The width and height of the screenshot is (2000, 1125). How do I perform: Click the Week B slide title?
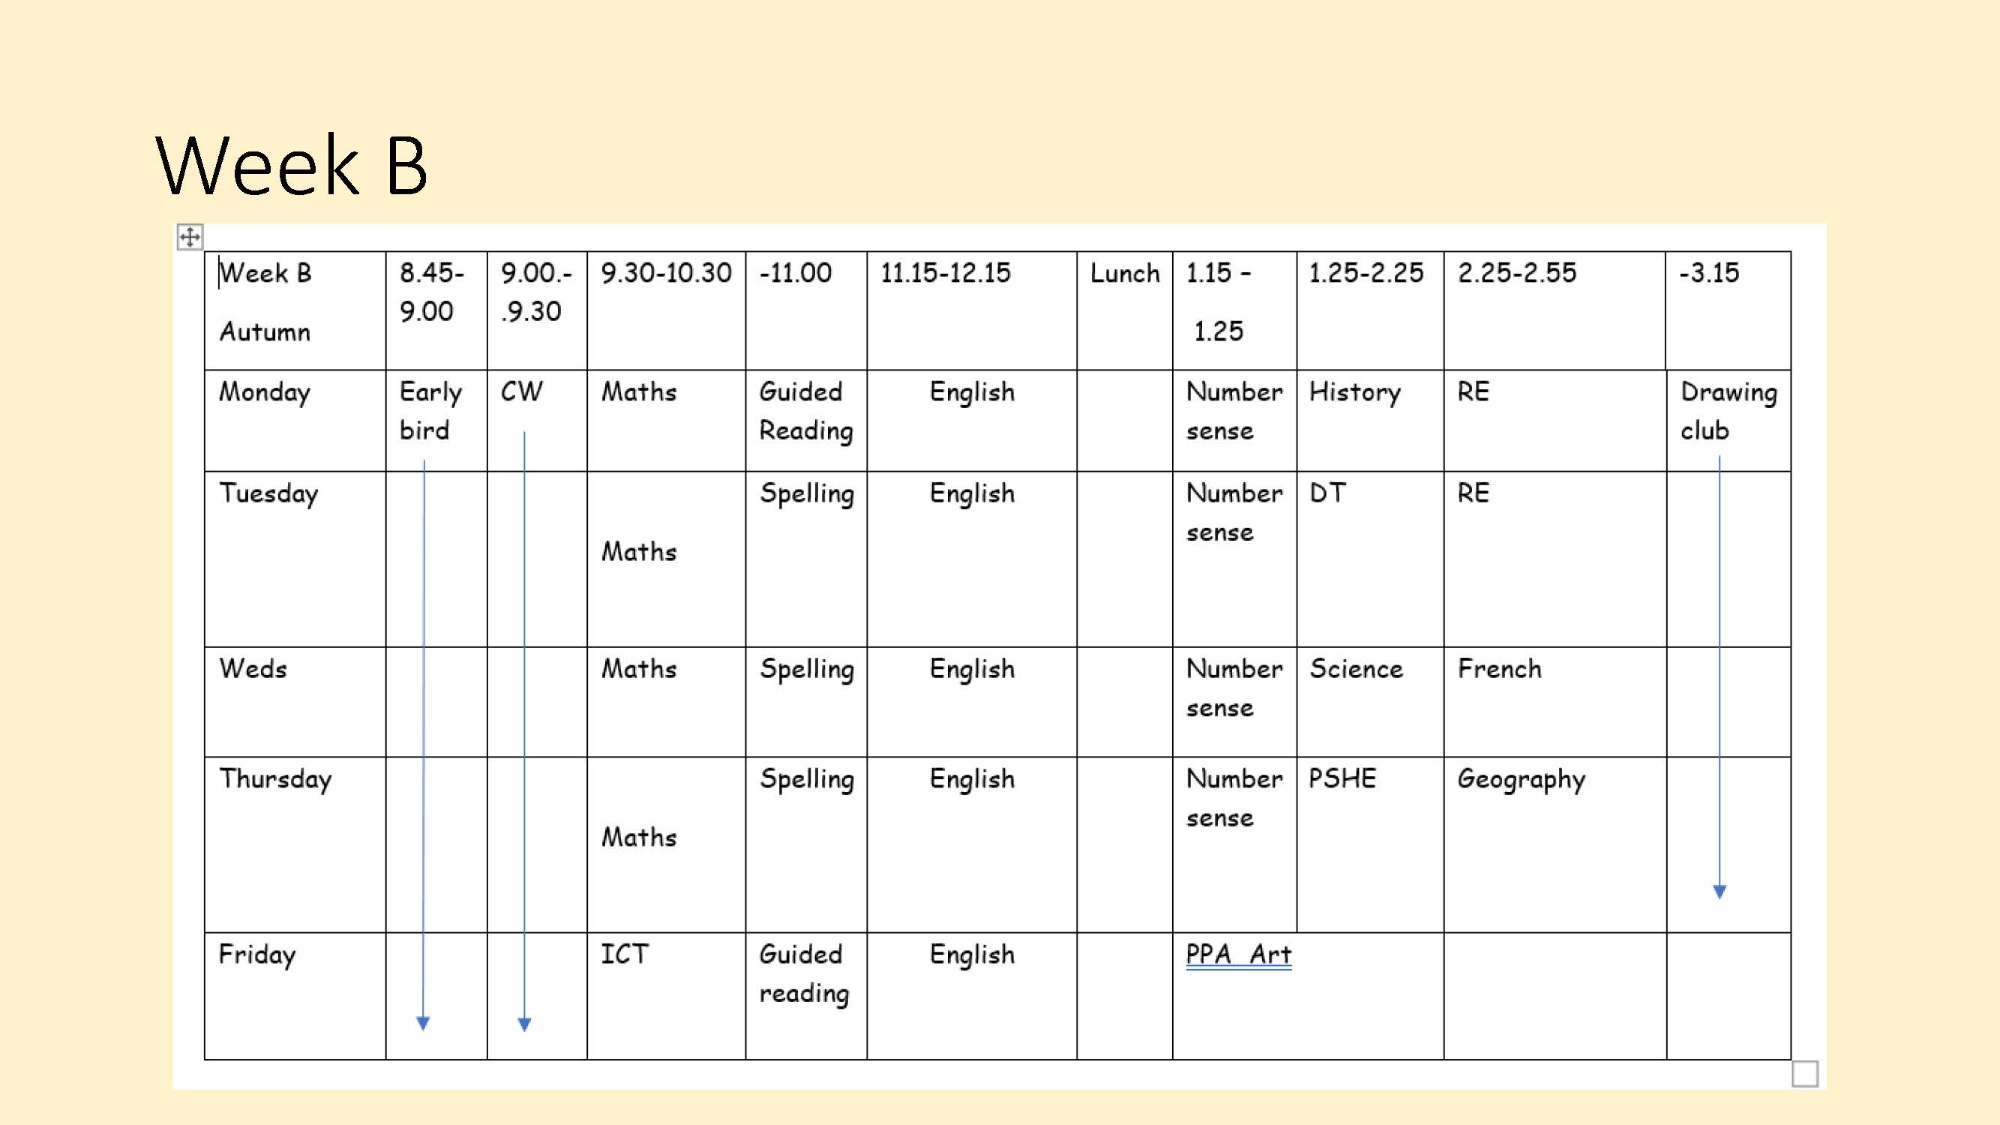292,165
